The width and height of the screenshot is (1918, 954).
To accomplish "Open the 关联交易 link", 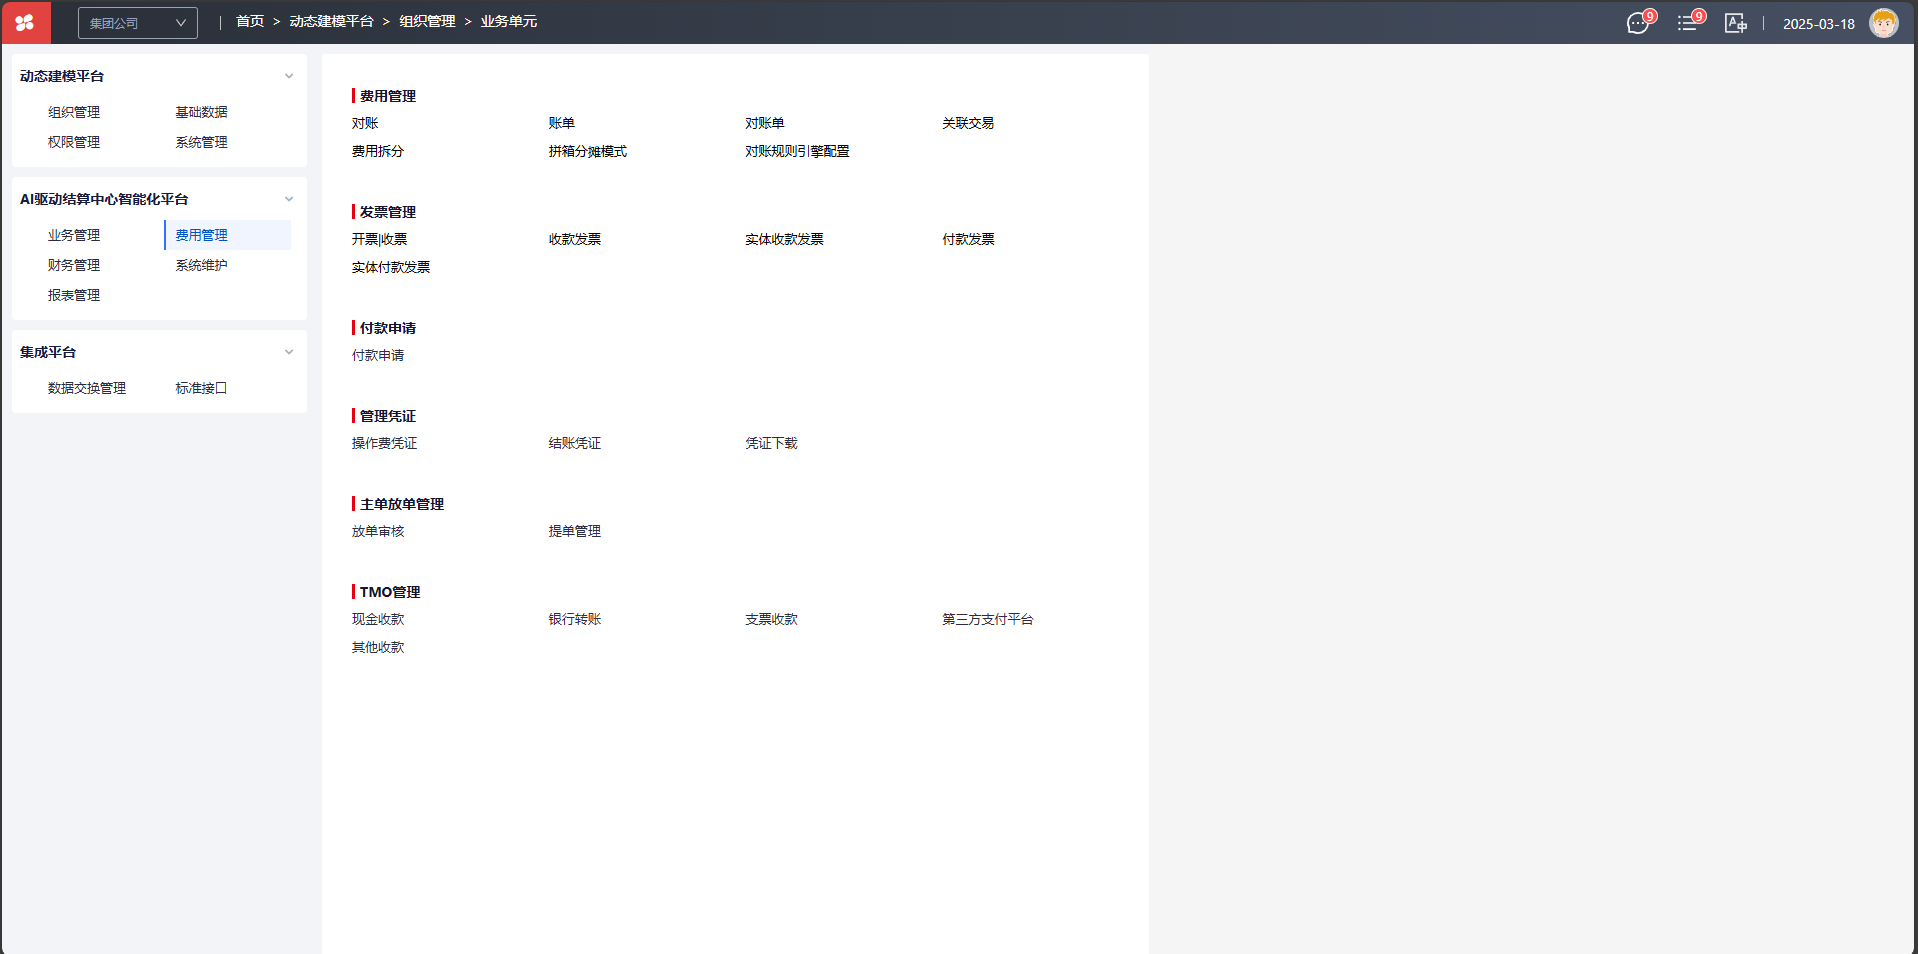I will [x=968, y=123].
